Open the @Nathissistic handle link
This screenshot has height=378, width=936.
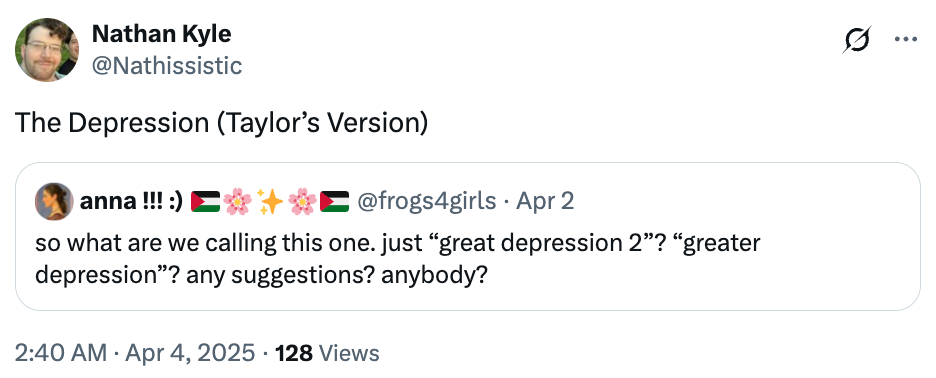[x=167, y=66]
